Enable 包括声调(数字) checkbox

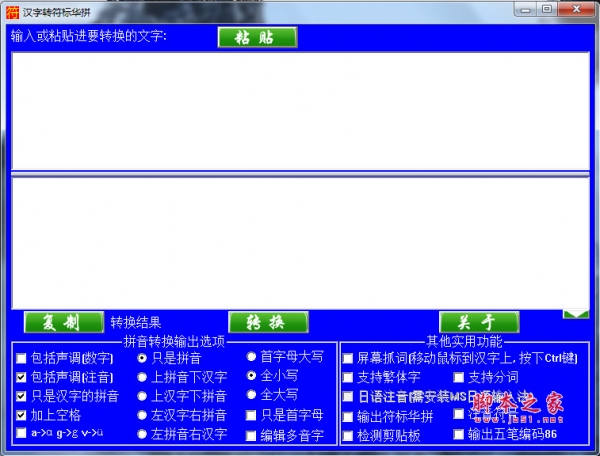[21, 358]
